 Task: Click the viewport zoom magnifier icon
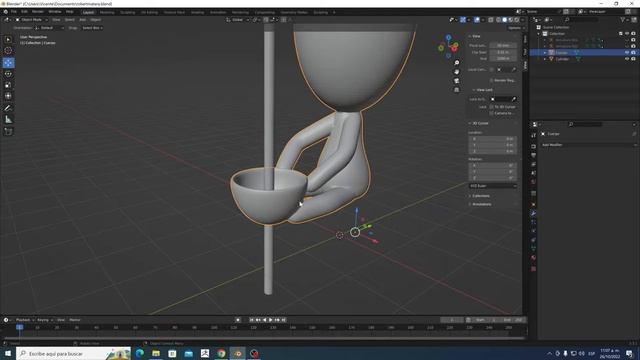click(456, 62)
